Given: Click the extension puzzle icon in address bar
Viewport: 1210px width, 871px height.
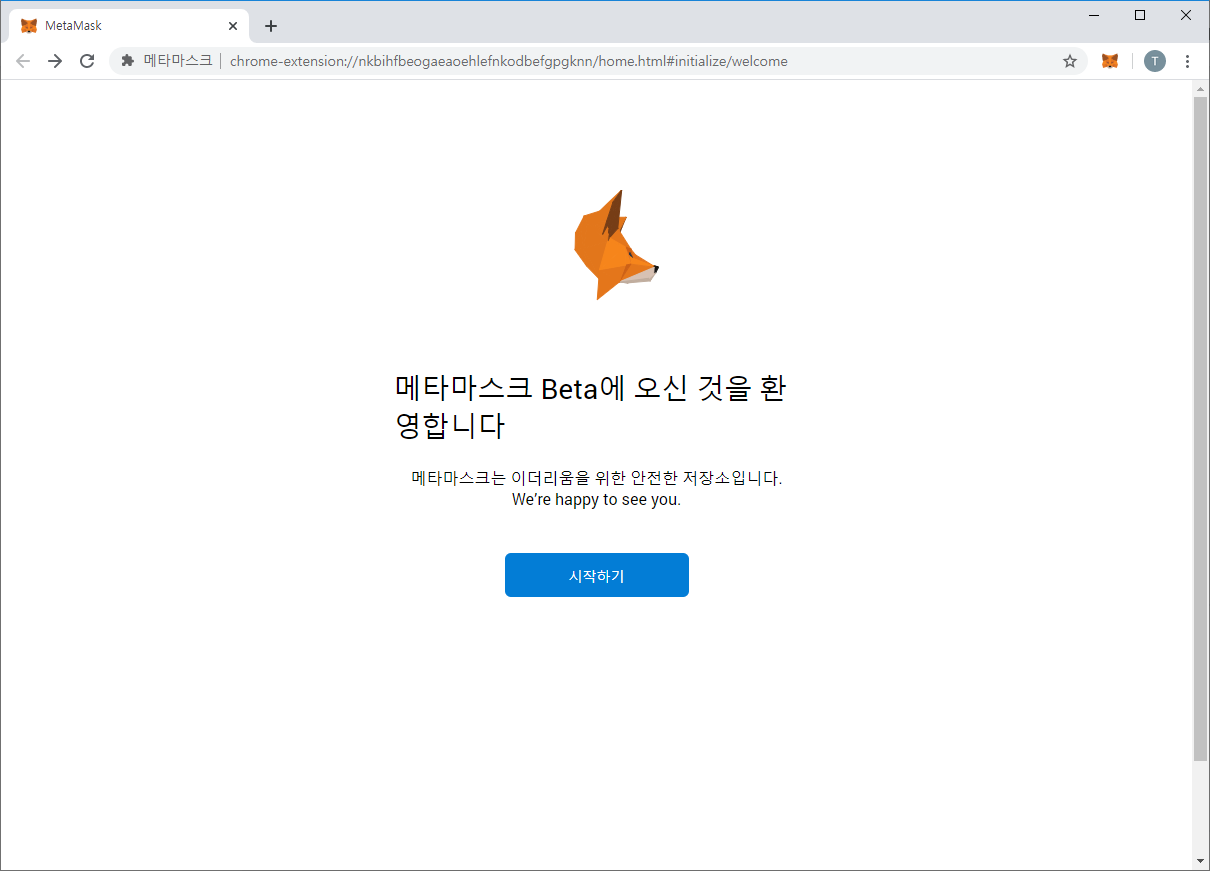Looking at the screenshot, I should [128, 61].
